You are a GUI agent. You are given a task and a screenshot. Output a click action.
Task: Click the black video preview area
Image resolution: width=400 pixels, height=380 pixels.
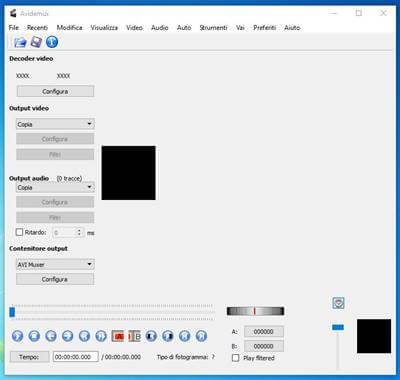[129, 173]
